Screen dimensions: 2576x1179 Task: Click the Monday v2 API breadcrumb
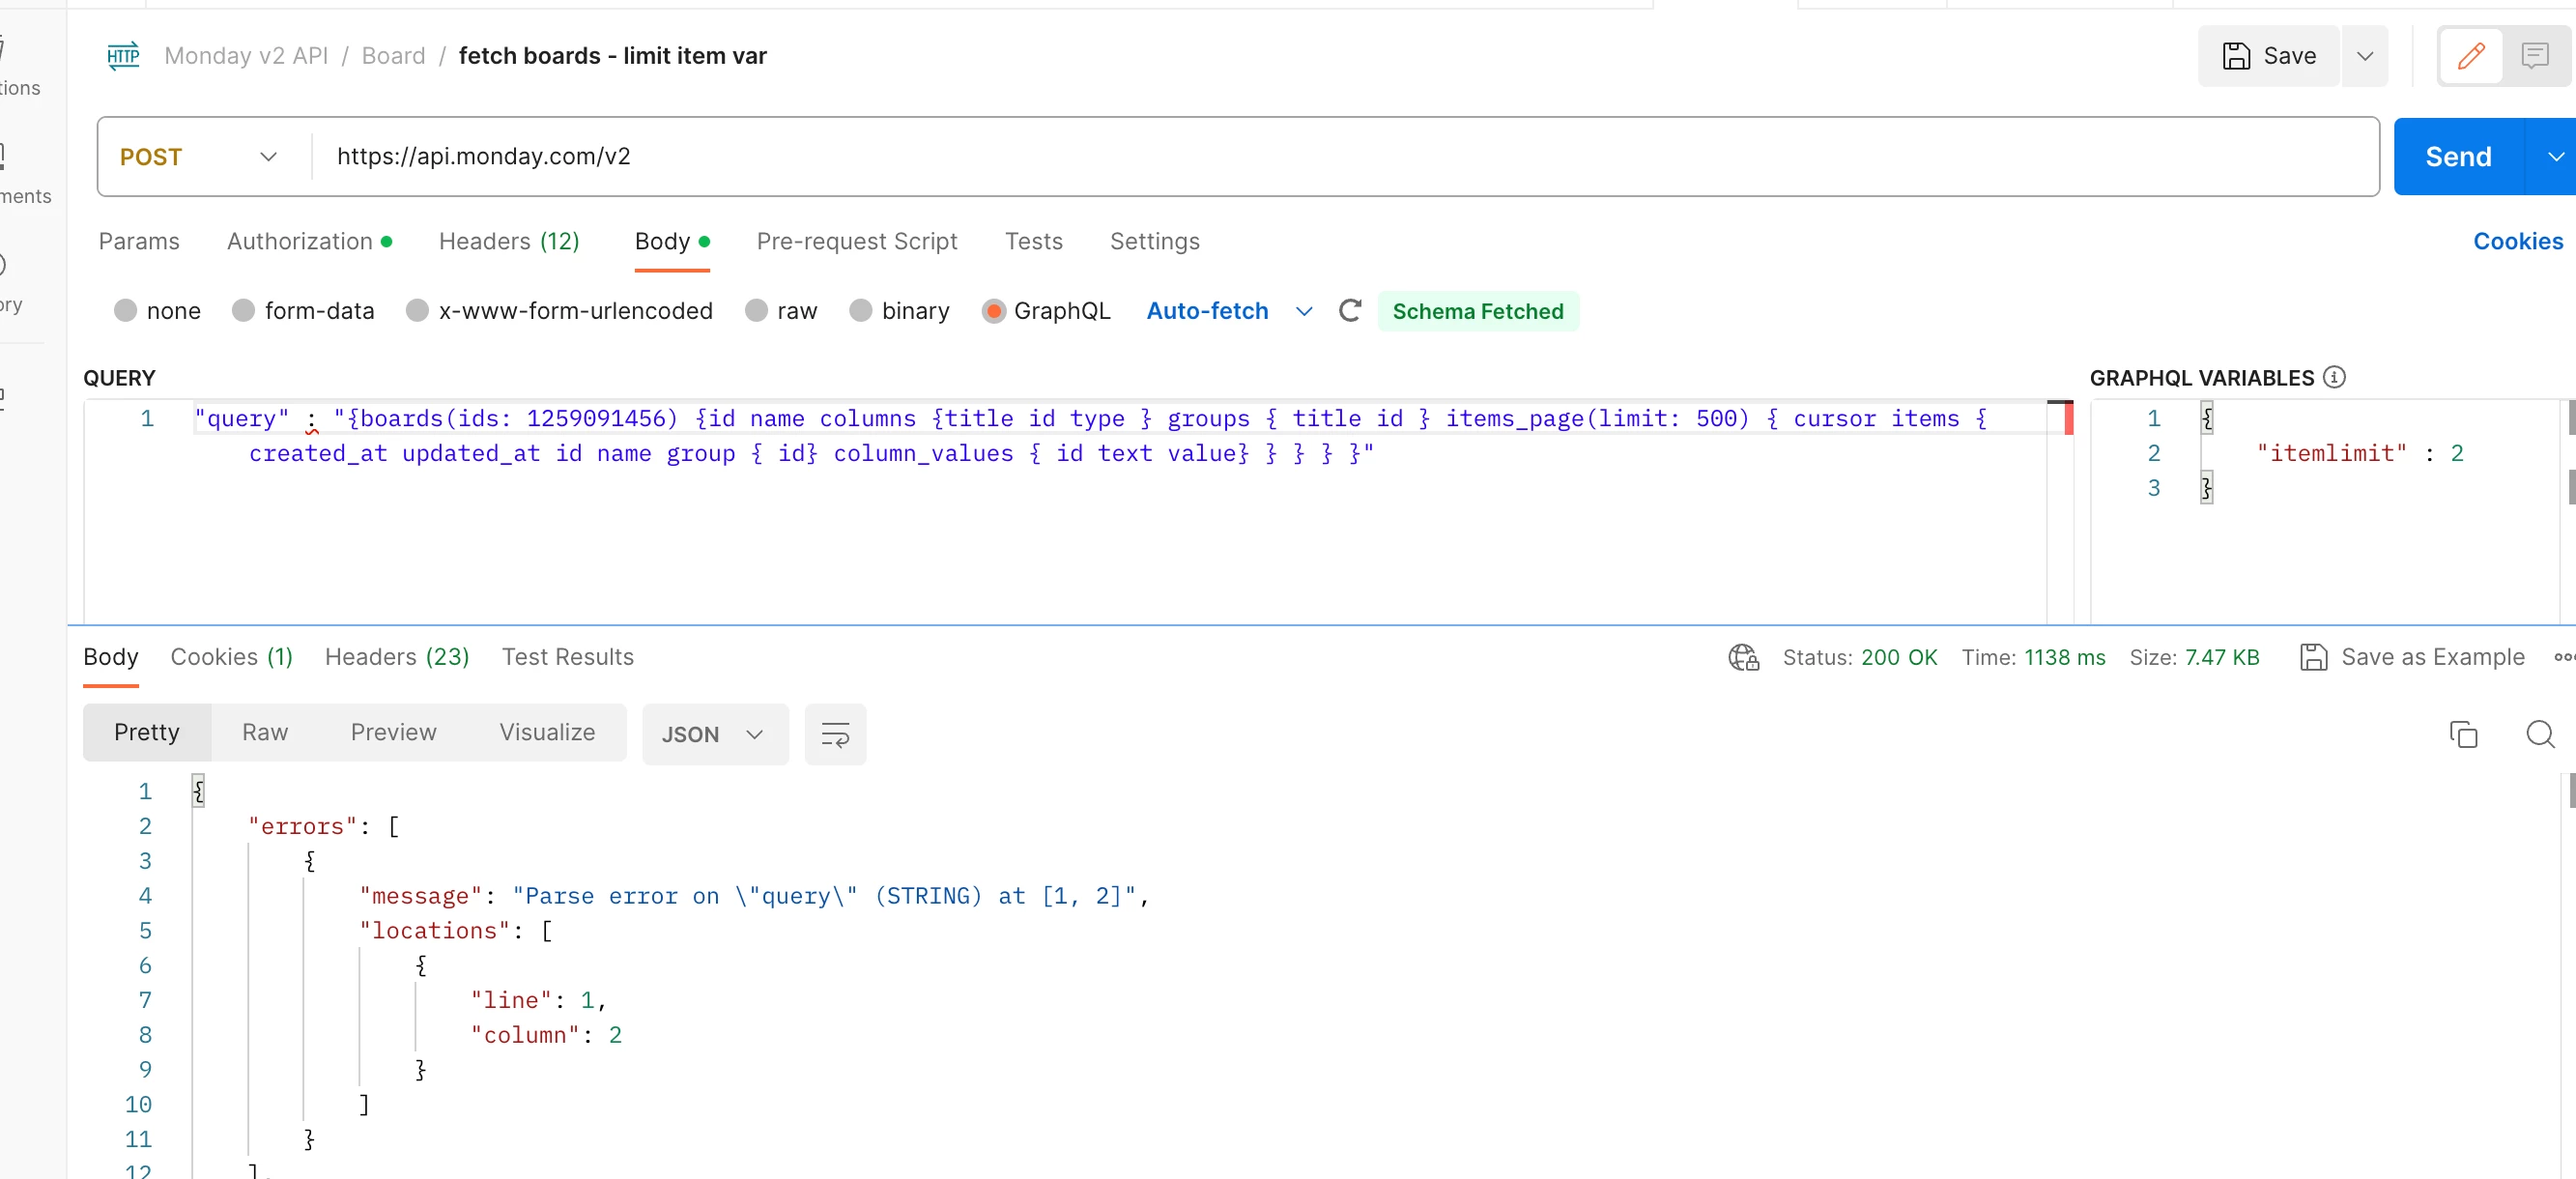pos(246,56)
